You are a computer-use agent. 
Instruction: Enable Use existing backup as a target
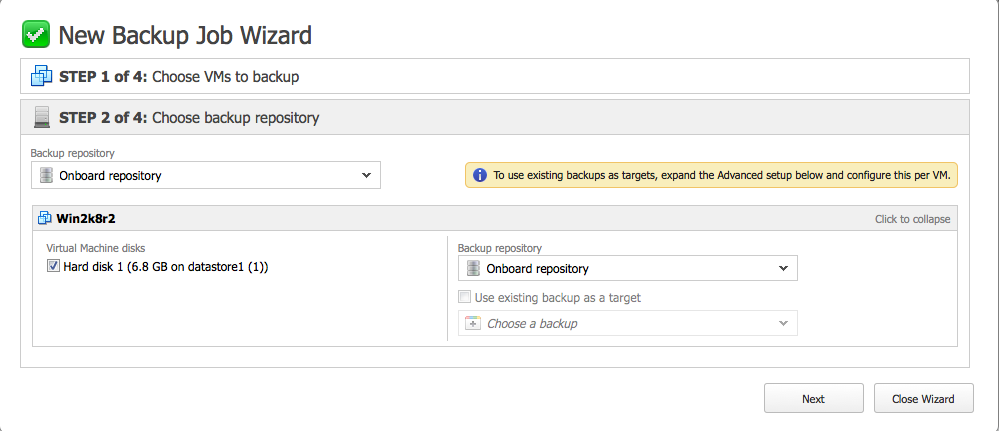pos(464,297)
